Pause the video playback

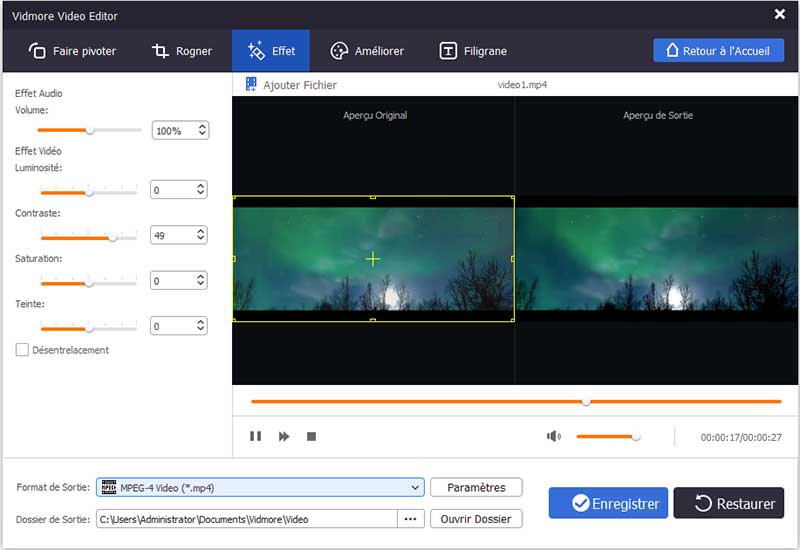tap(255, 437)
